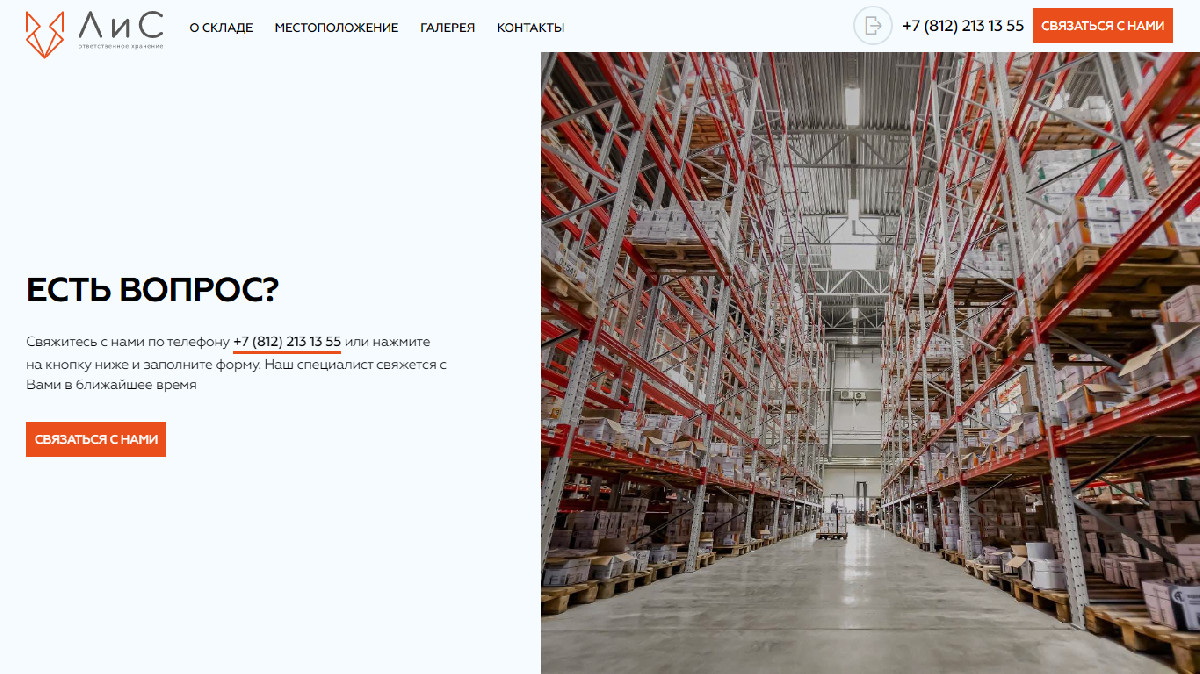Click the circular login door icon
Viewport: 1200px width, 674px height.
coord(872,26)
